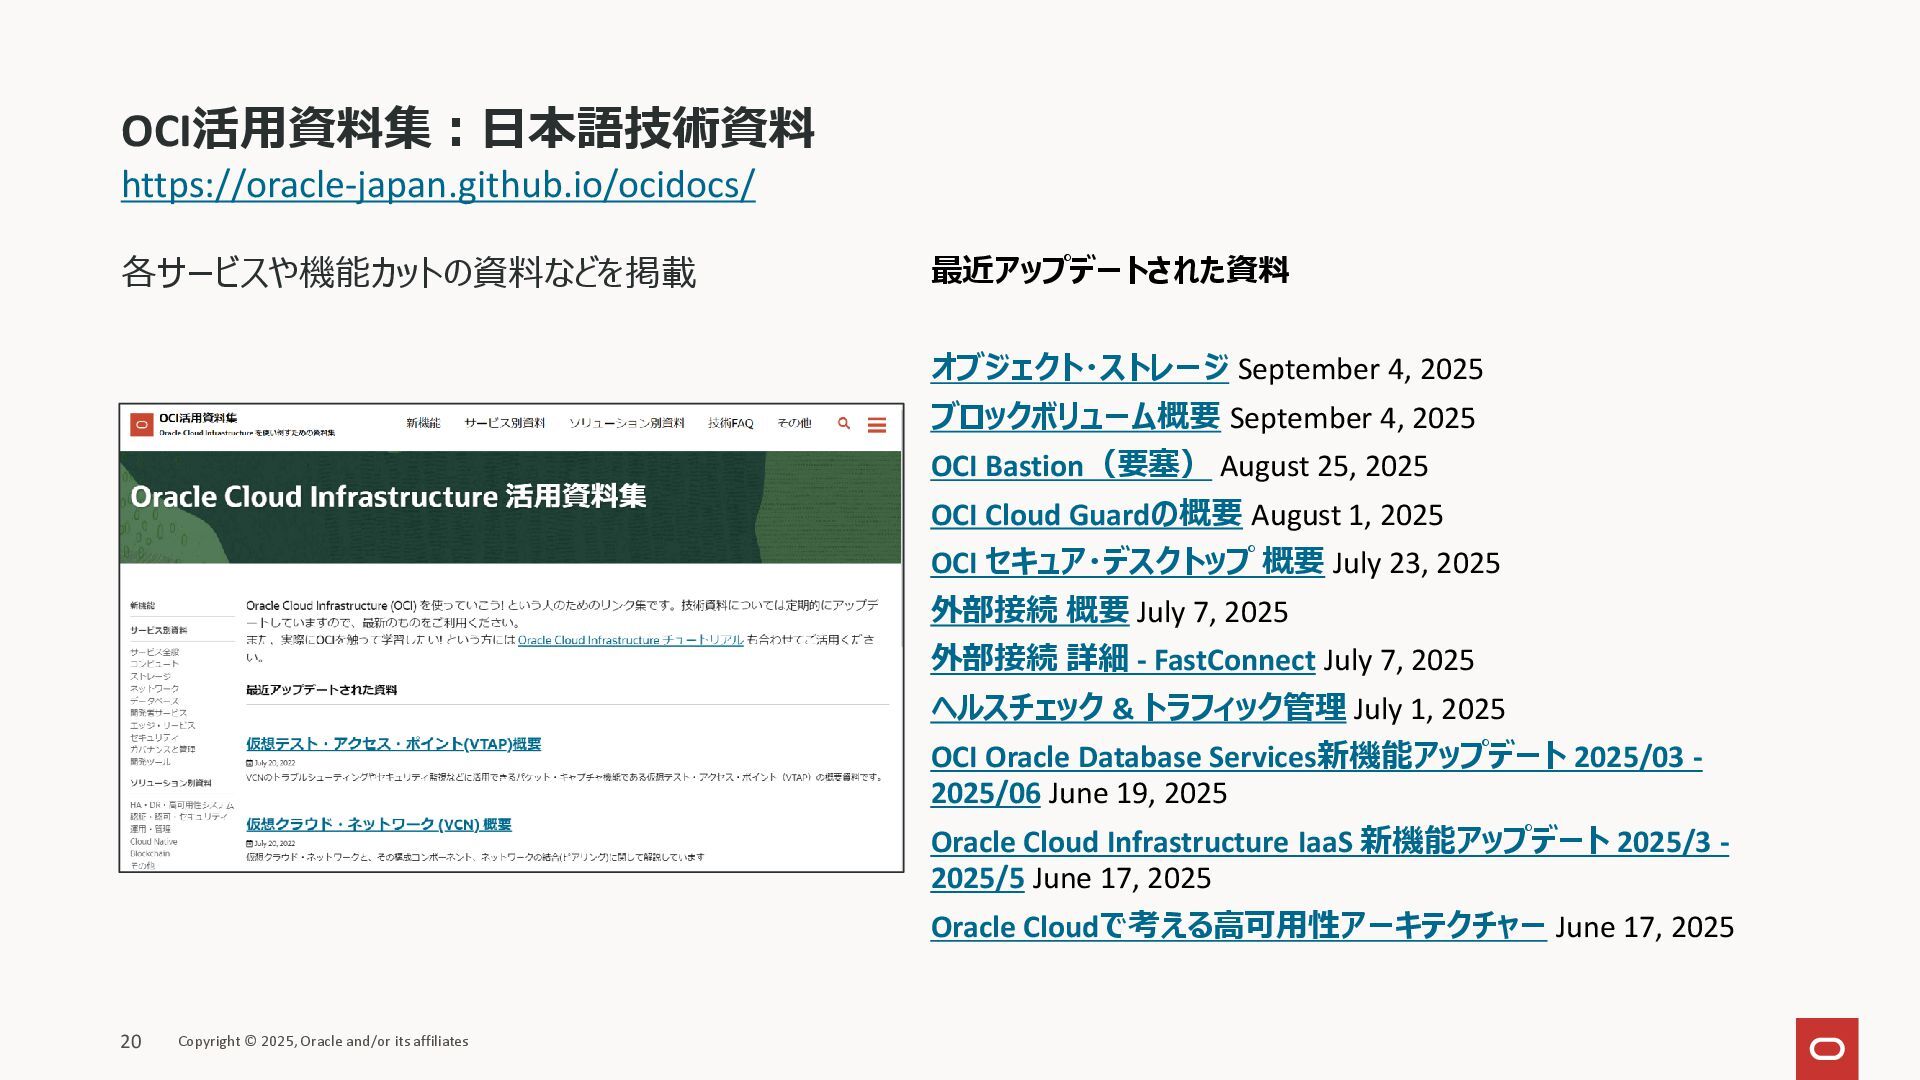Open 仮想クラウド・ネットワーク (VCN) 概要 article link
This screenshot has width=1920, height=1080.
[x=378, y=825]
